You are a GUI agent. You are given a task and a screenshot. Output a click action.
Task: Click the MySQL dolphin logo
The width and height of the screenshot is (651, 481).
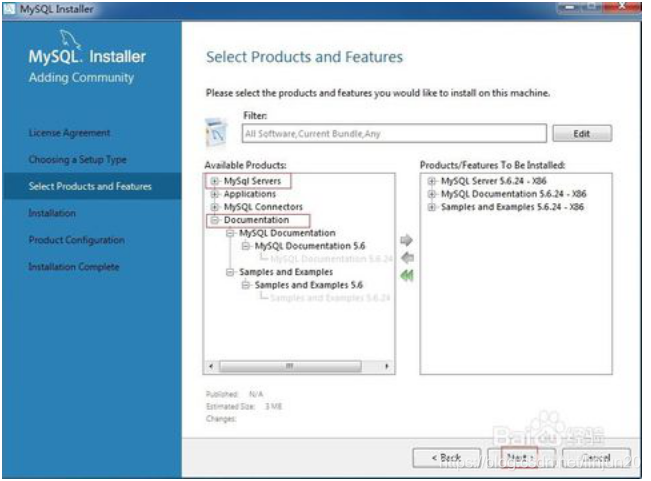tap(69, 40)
